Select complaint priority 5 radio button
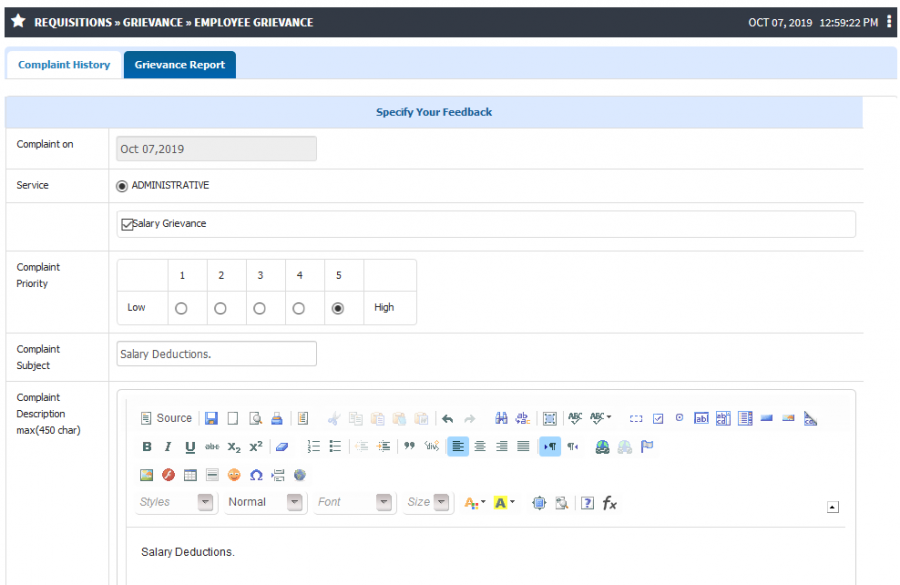Viewport: 900px width, 585px height. coord(338,308)
